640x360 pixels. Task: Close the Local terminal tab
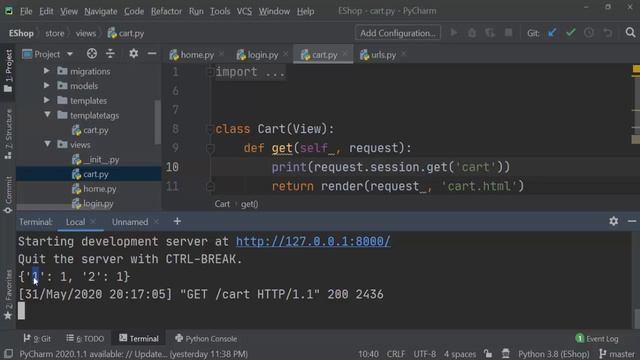(93, 222)
